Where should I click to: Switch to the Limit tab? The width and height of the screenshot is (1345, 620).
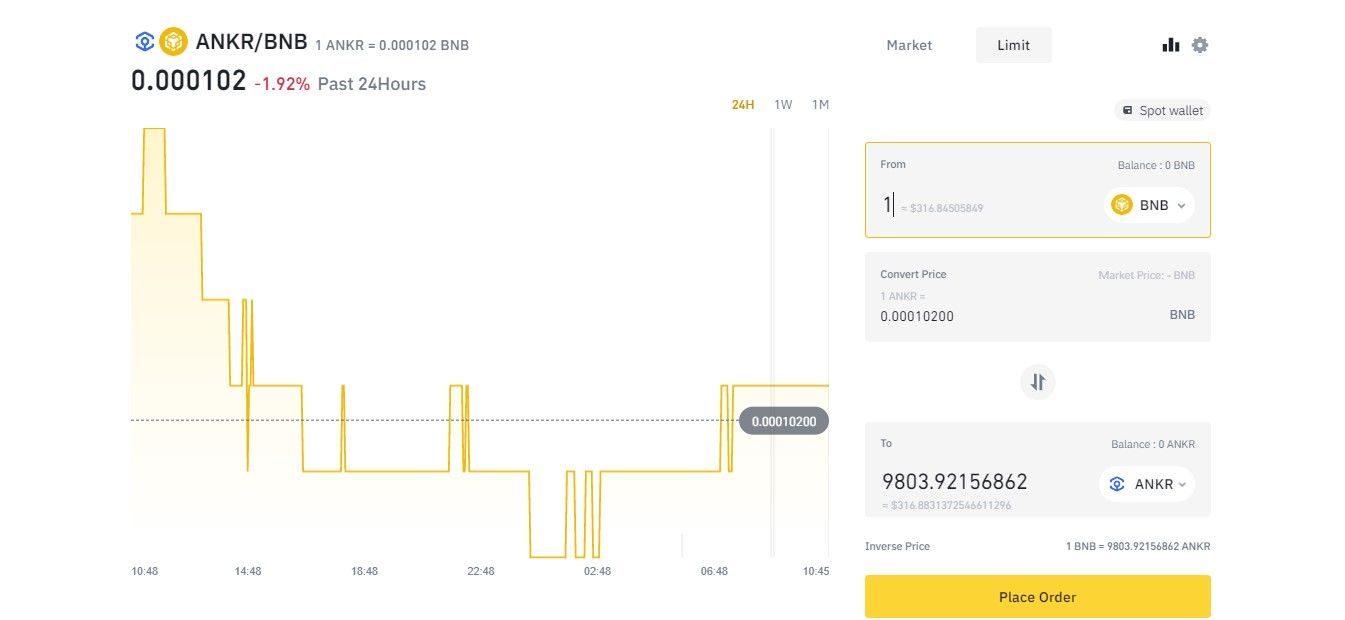[x=1013, y=45]
